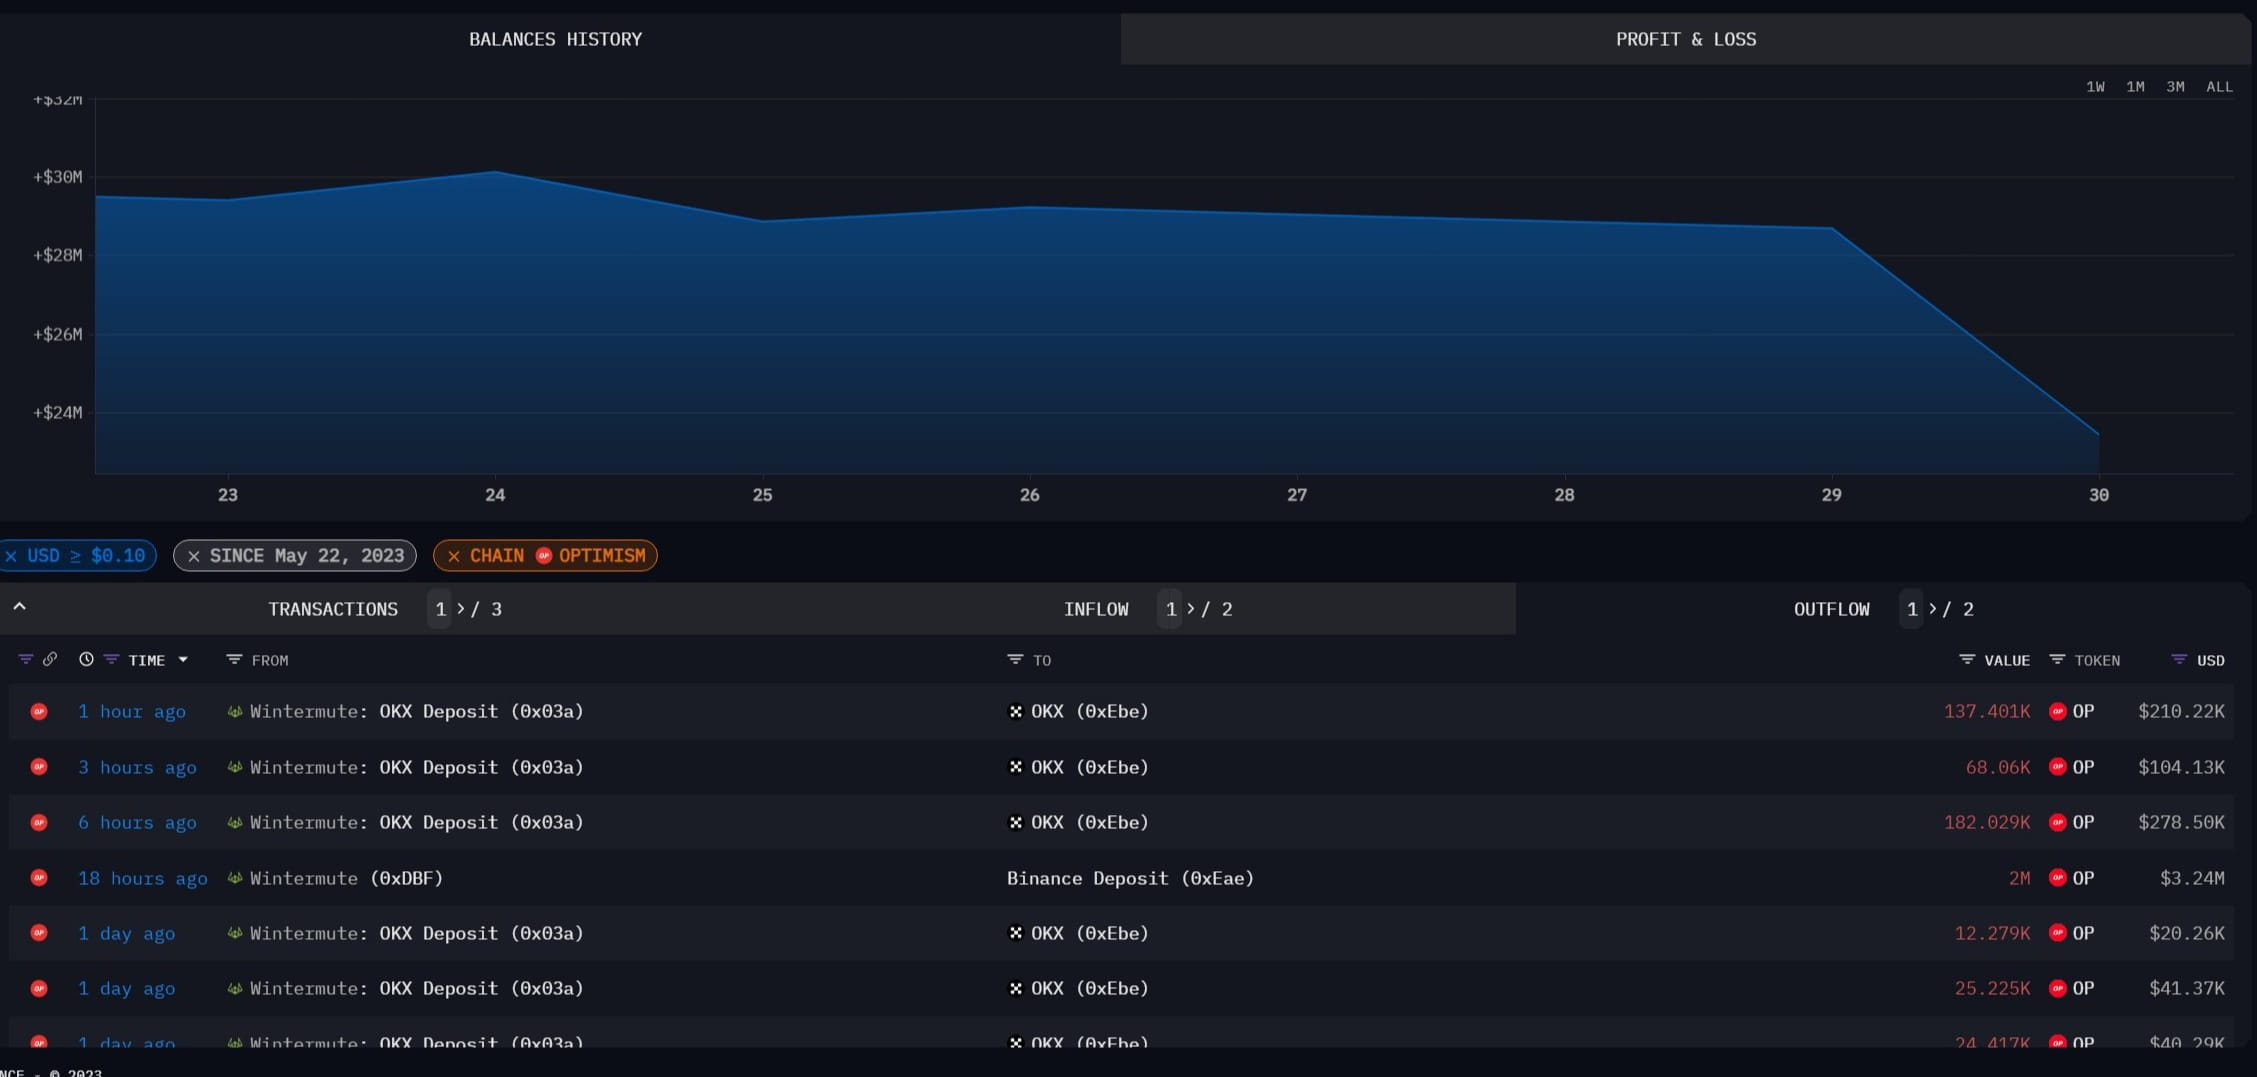
Task: Go to next page of TRANSACTIONS
Action: [461, 609]
